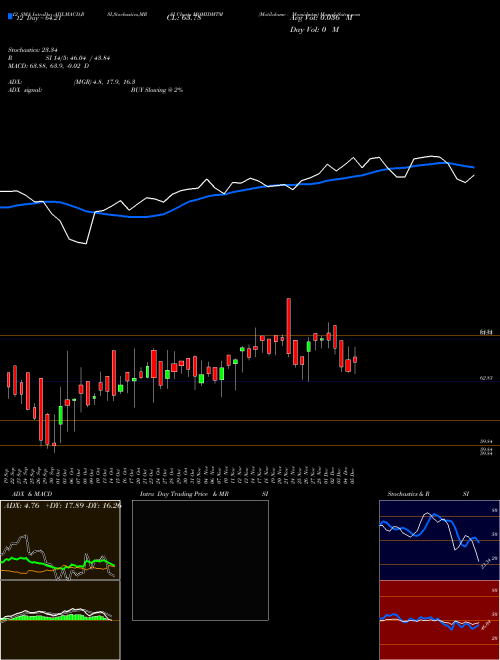
Task: Click the 'Day Vol: 0 M' label
Action: point(314,29)
